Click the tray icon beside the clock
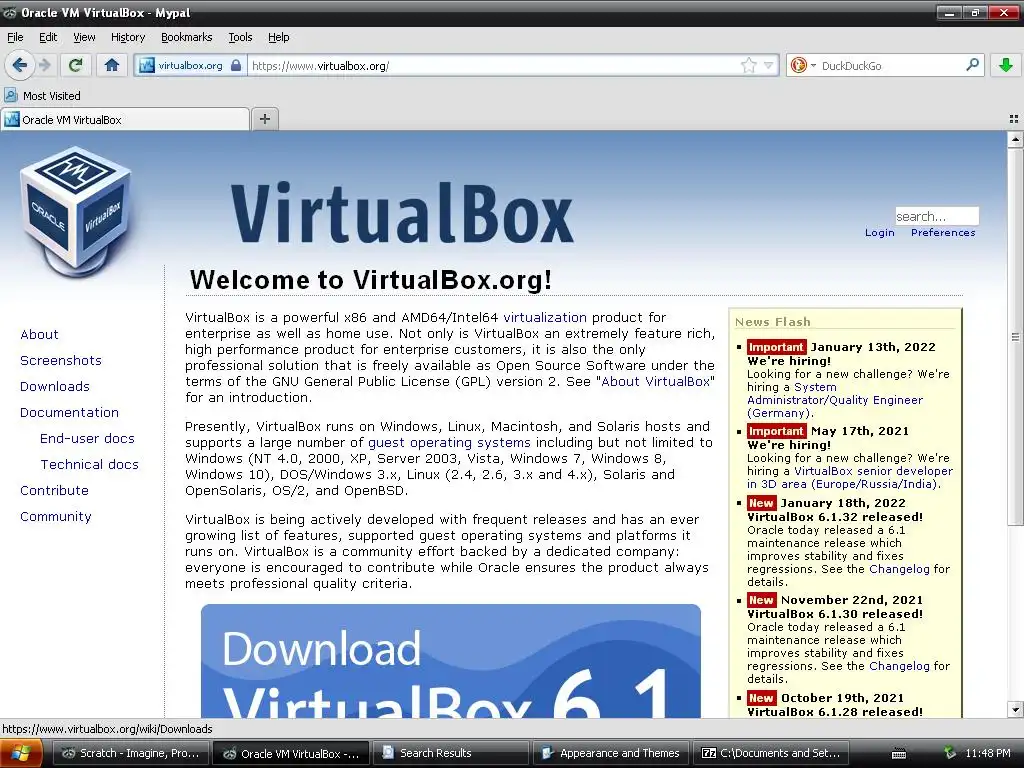This screenshot has height=768, width=1024. click(950, 753)
